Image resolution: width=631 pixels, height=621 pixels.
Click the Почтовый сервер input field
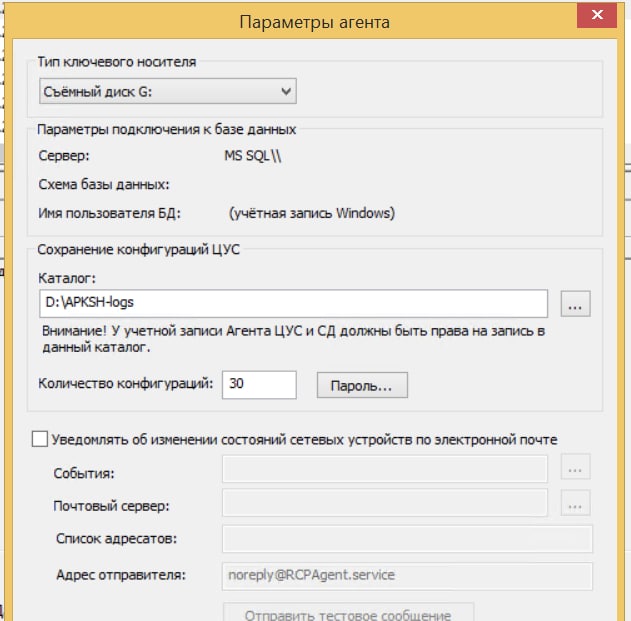click(385, 503)
